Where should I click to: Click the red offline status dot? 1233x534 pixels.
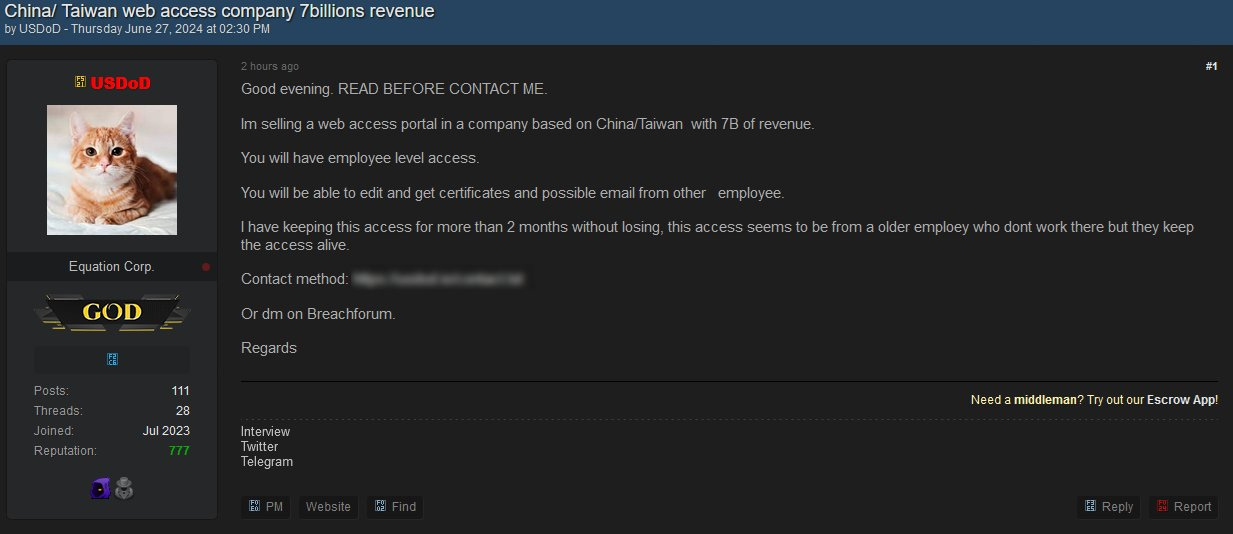pyautogui.click(x=206, y=267)
